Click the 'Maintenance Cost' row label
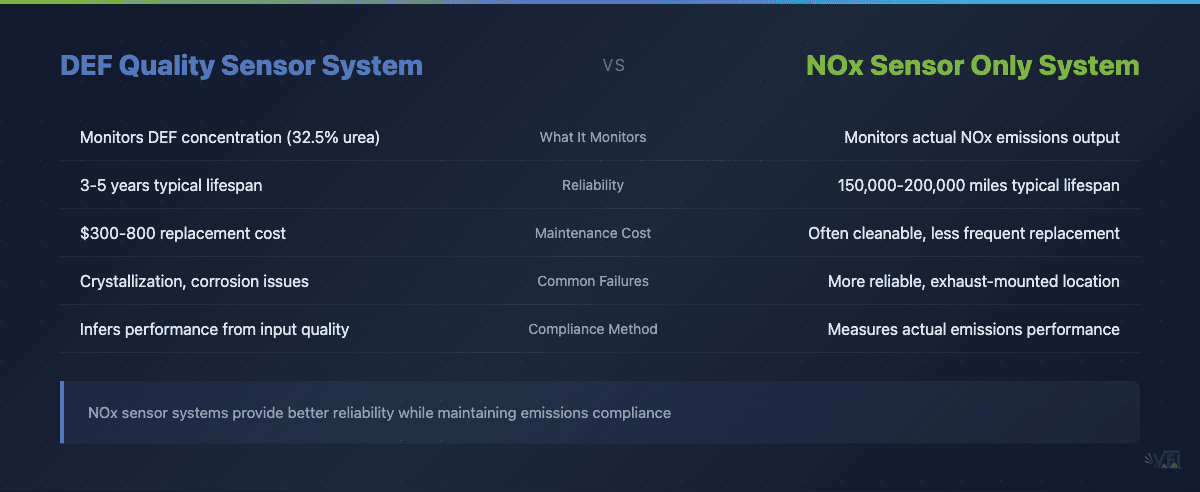1200x492 pixels. (593, 233)
